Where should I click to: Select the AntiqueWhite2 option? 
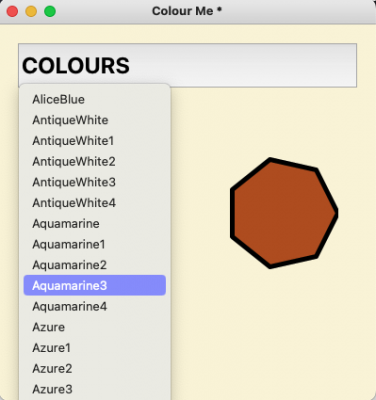point(95,161)
